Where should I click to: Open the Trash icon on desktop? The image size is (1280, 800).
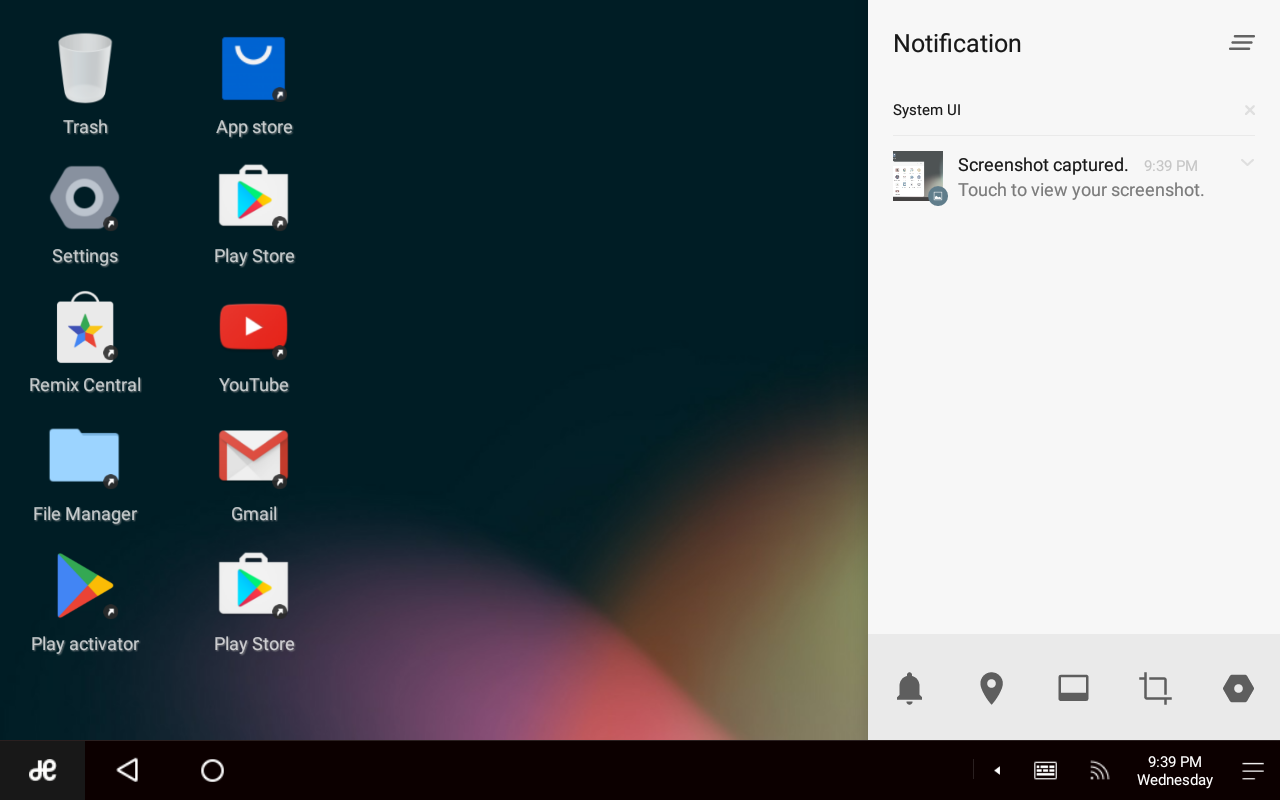pyautogui.click(x=85, y=70)
